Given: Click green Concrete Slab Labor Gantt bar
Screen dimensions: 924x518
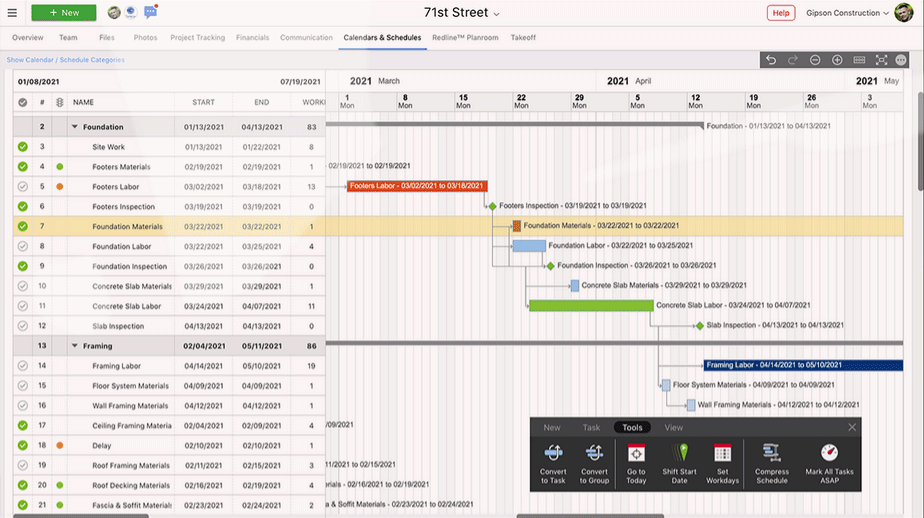Looking at the screenshot, I should coord(591,305).
